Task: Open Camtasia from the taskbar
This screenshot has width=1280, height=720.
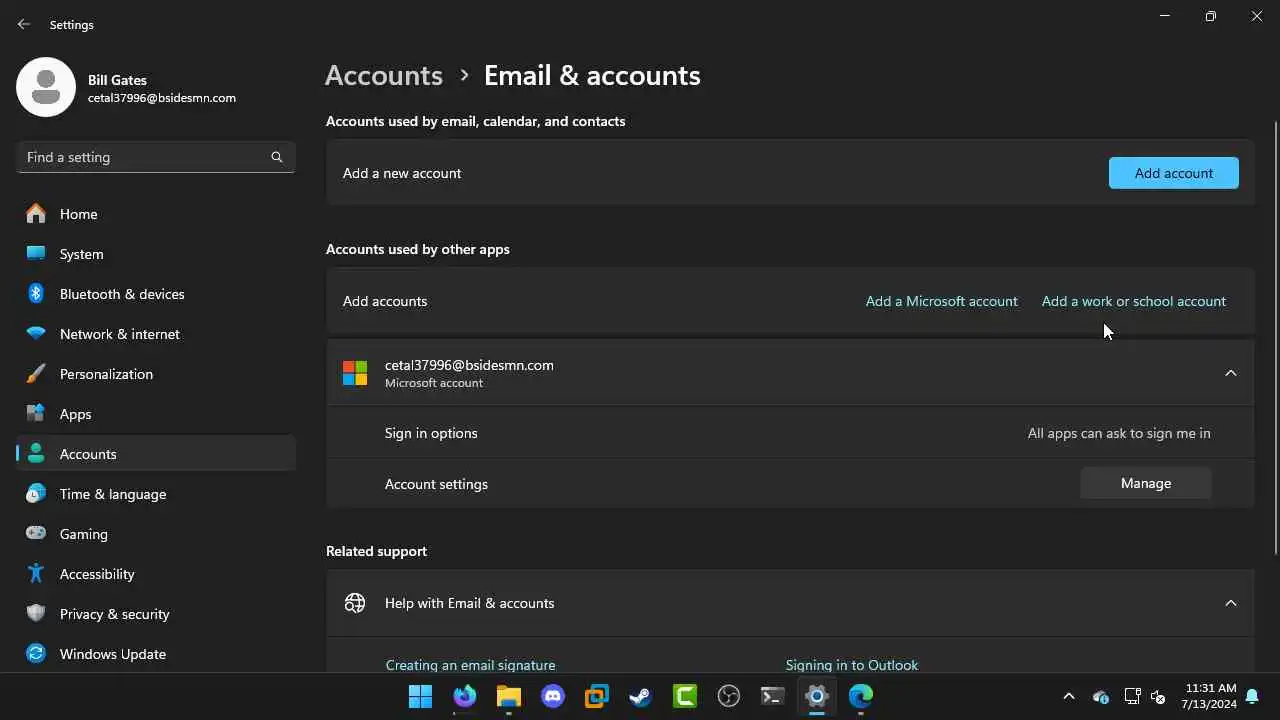Action: (685, 696)
